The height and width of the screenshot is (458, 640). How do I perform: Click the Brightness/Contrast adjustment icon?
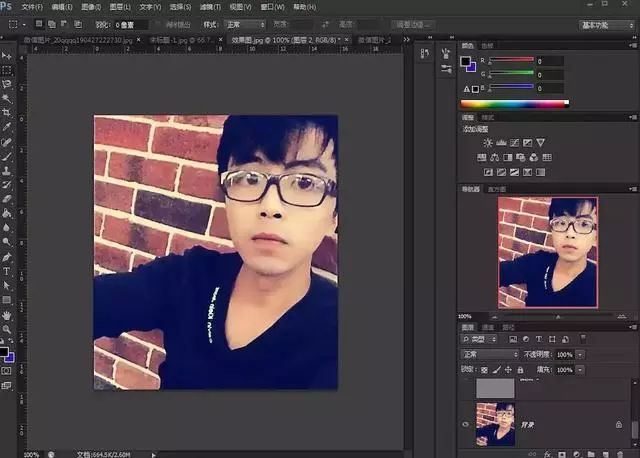pyautogui.click(x=488, y=143)
